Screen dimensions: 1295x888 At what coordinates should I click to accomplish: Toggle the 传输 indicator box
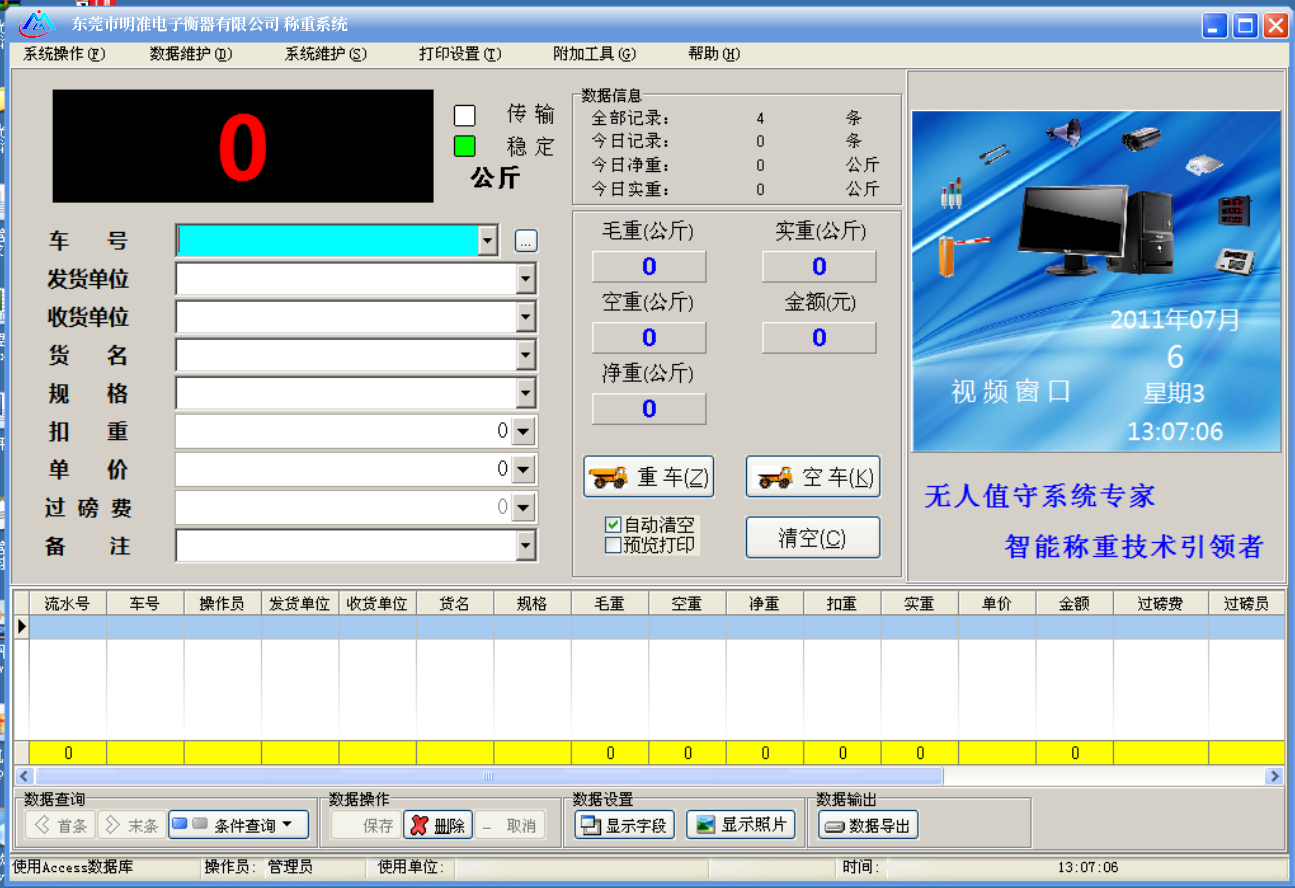pyautogui.click(x=464, y=115)
